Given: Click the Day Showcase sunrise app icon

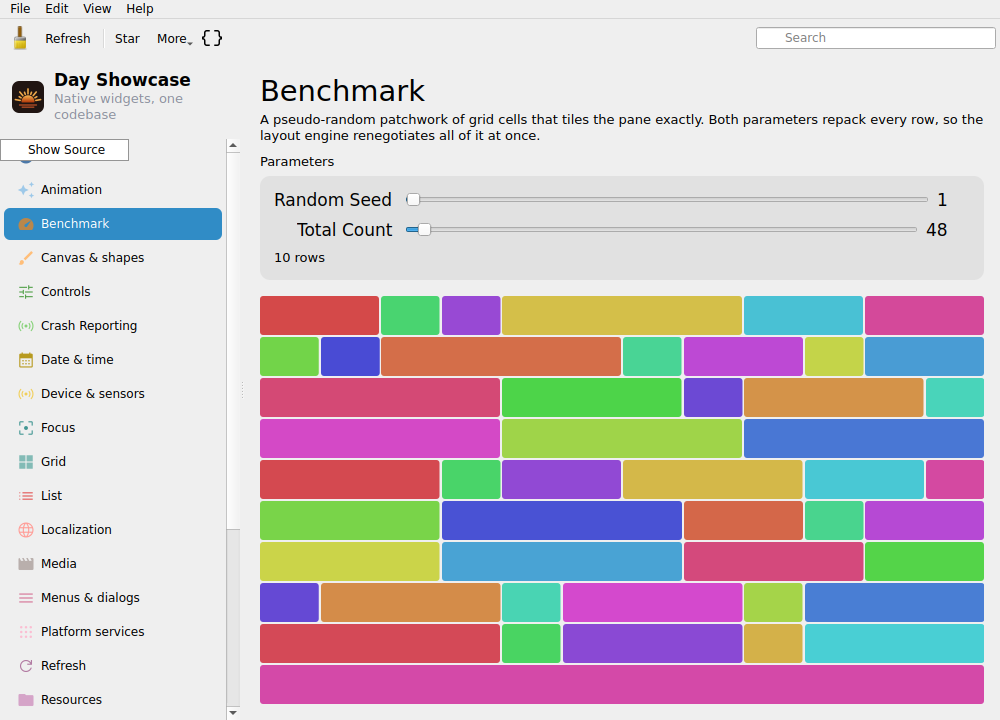Looking at the screenshot, I should point(28,97).
